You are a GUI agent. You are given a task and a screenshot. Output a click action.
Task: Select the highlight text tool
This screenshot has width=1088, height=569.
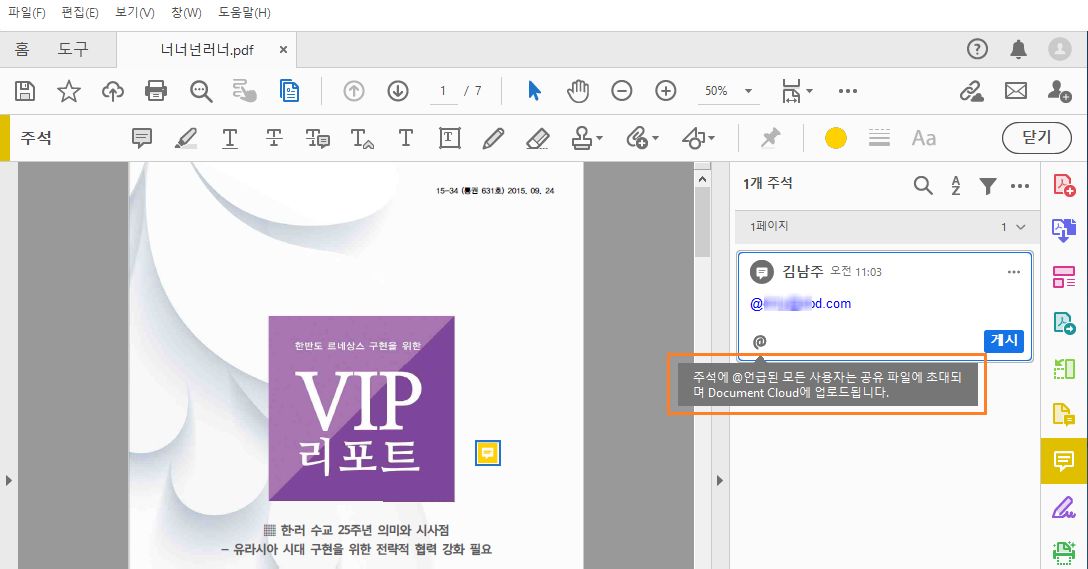(185, 138)
